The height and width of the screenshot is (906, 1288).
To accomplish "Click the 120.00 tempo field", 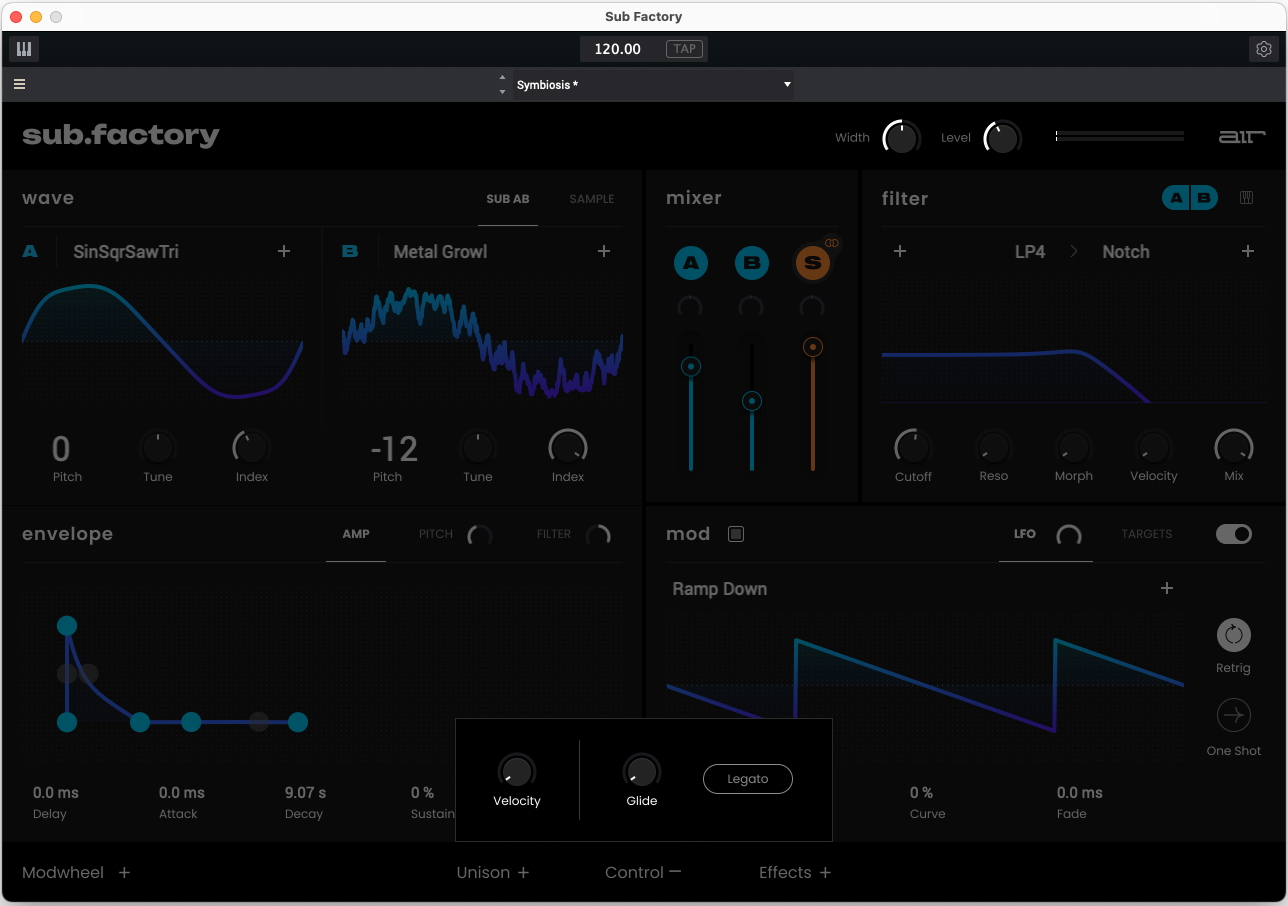I will (618, 49).
